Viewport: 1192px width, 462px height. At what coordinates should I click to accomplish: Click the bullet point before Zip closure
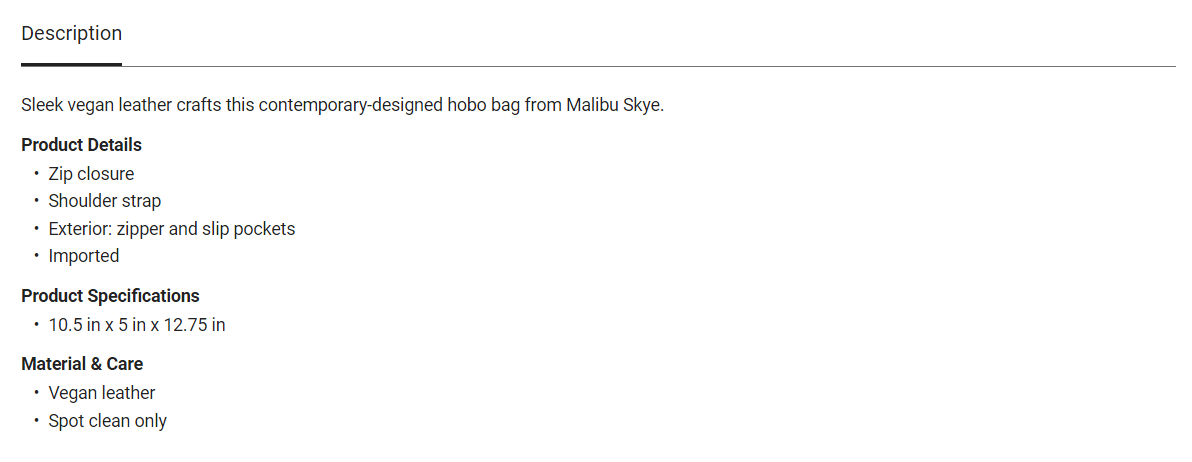point(37,173)
